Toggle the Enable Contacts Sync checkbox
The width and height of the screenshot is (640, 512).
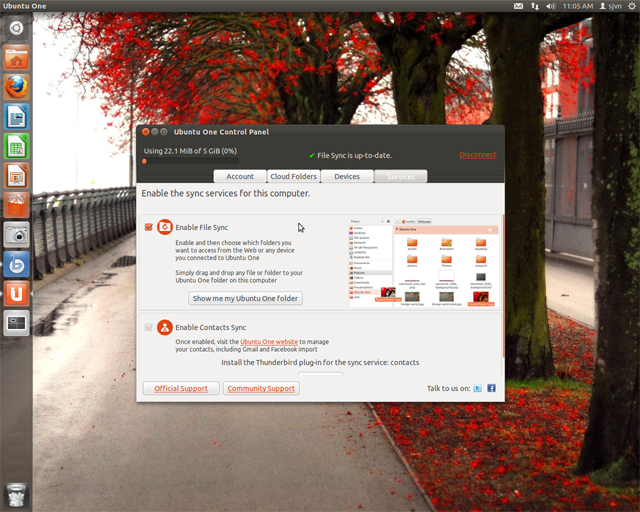149,327
